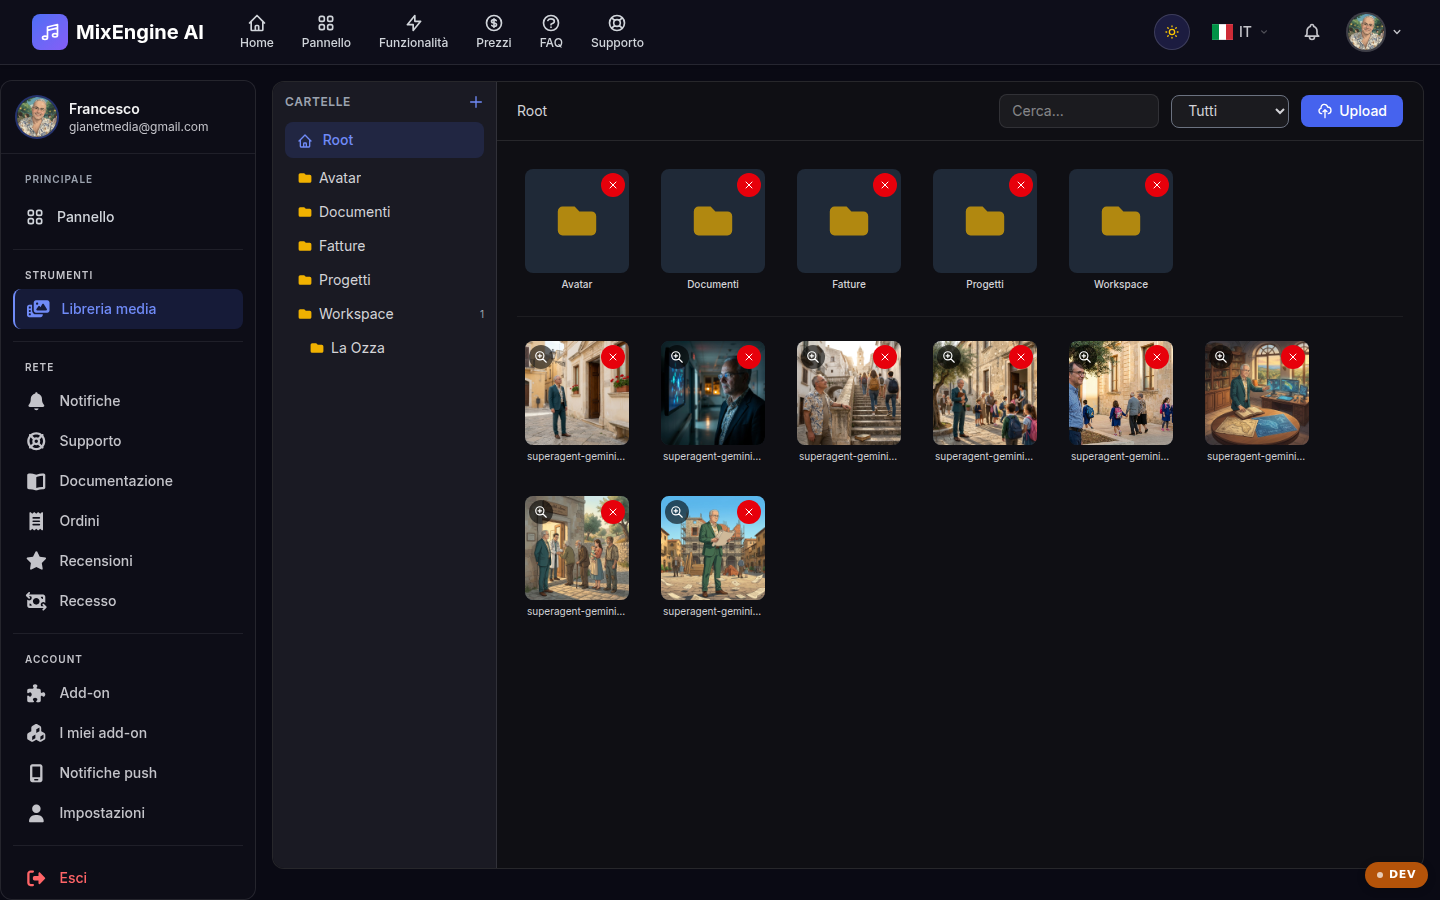Viewport: 1440px width, 900px height.
Task: Click the MixEngine AI logo icon
Action: point(50,32)
